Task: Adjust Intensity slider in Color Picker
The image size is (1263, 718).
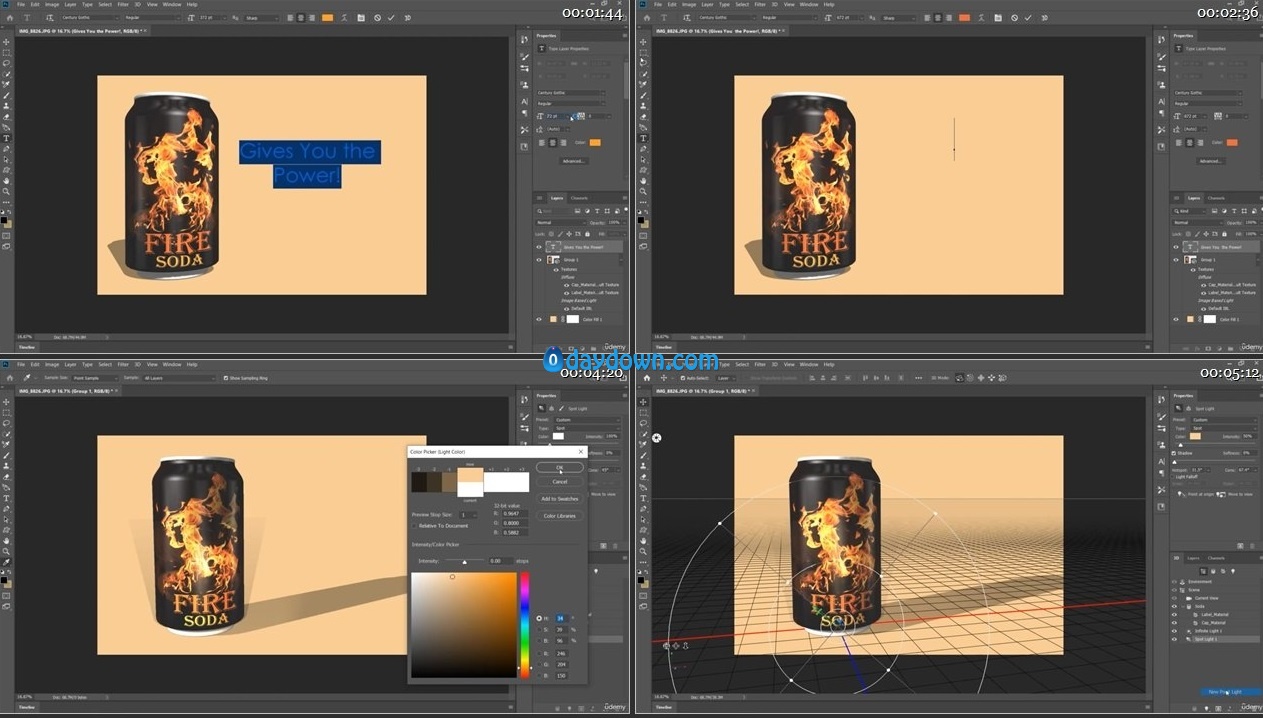Action: (x=464, y=562)
